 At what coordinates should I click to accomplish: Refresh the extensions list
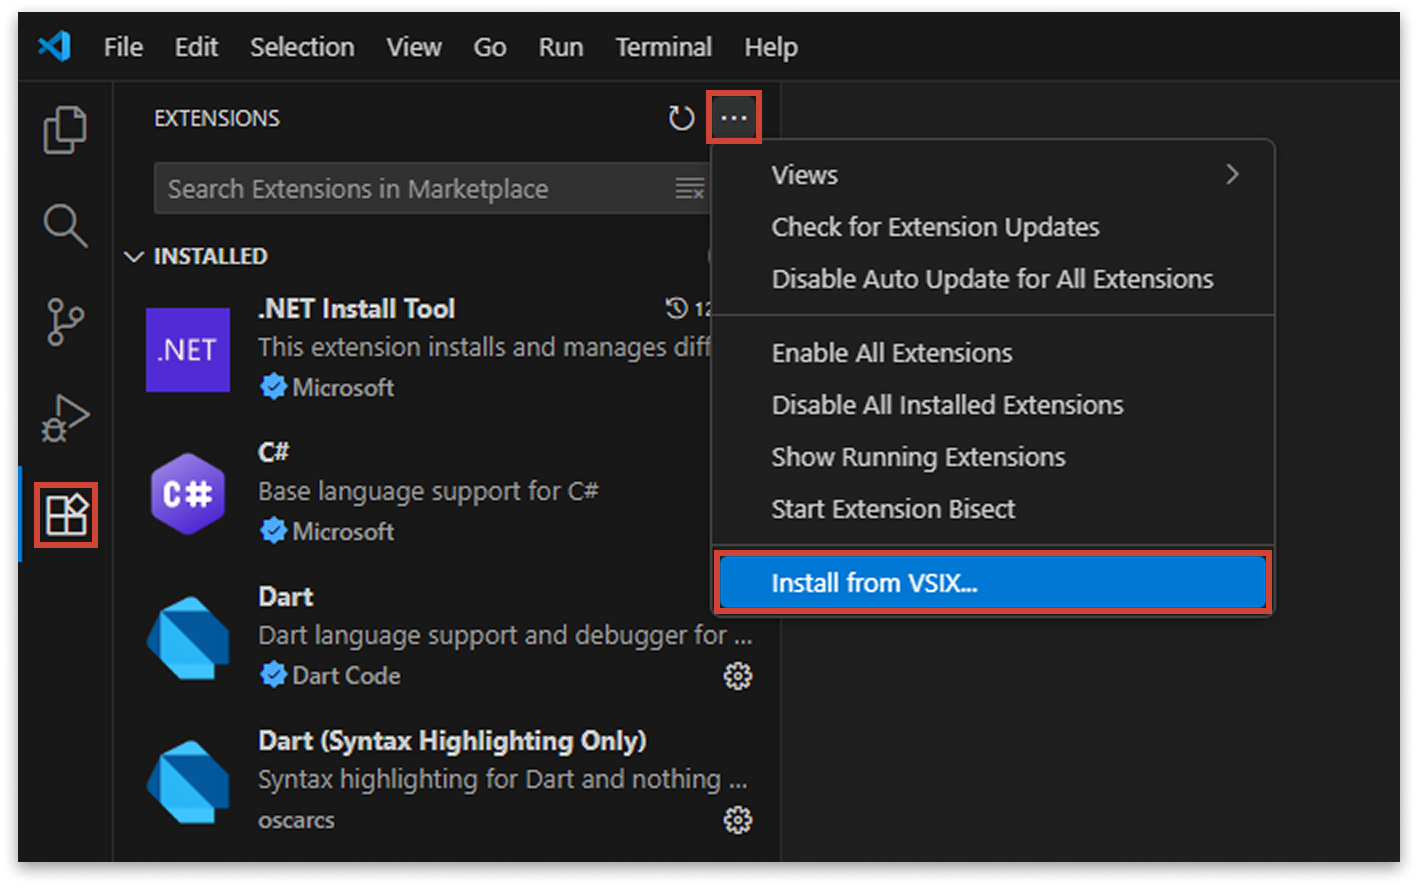point(681,117)
